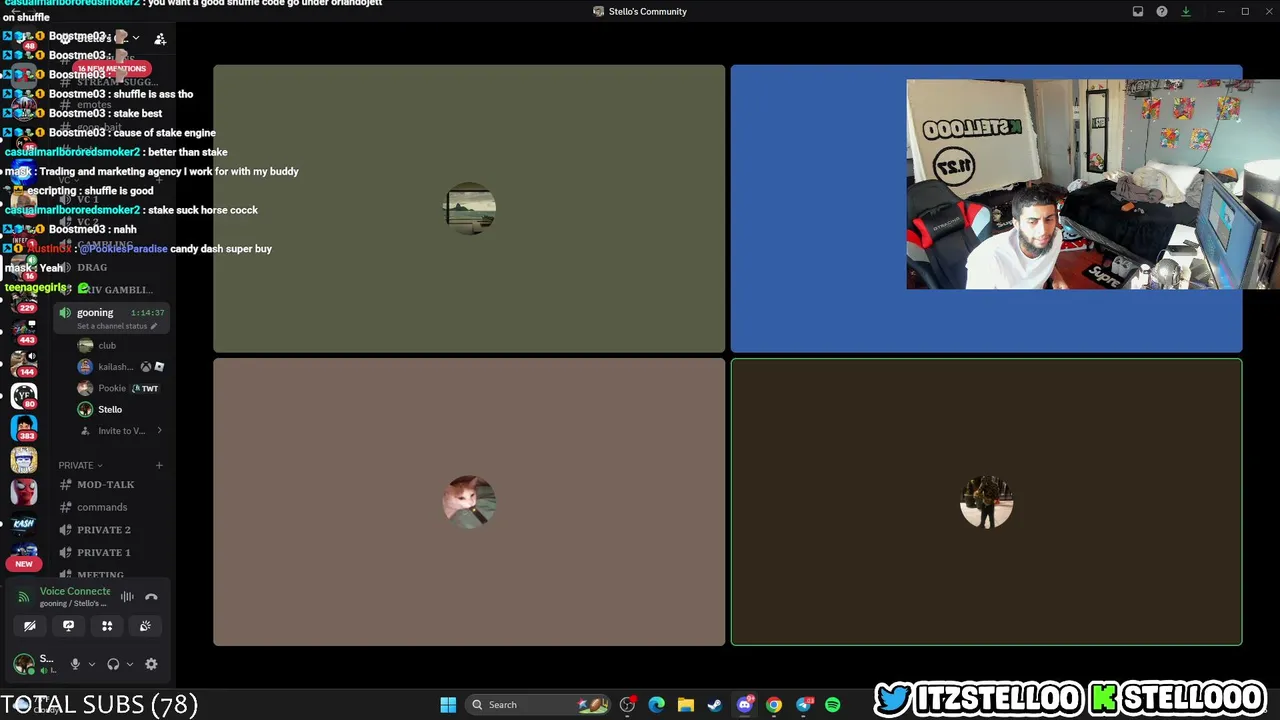This screenshot has width=1280, height=720.
Task: Click the 'Voice Connected' status text
Action: pyautogui.click(x=75, y=592)
